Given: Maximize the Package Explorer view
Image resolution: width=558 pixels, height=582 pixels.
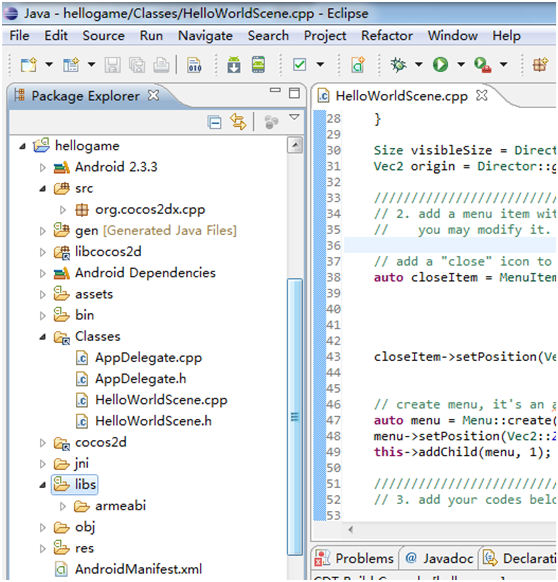Looking at the screenshot, I should coord(294,93).
